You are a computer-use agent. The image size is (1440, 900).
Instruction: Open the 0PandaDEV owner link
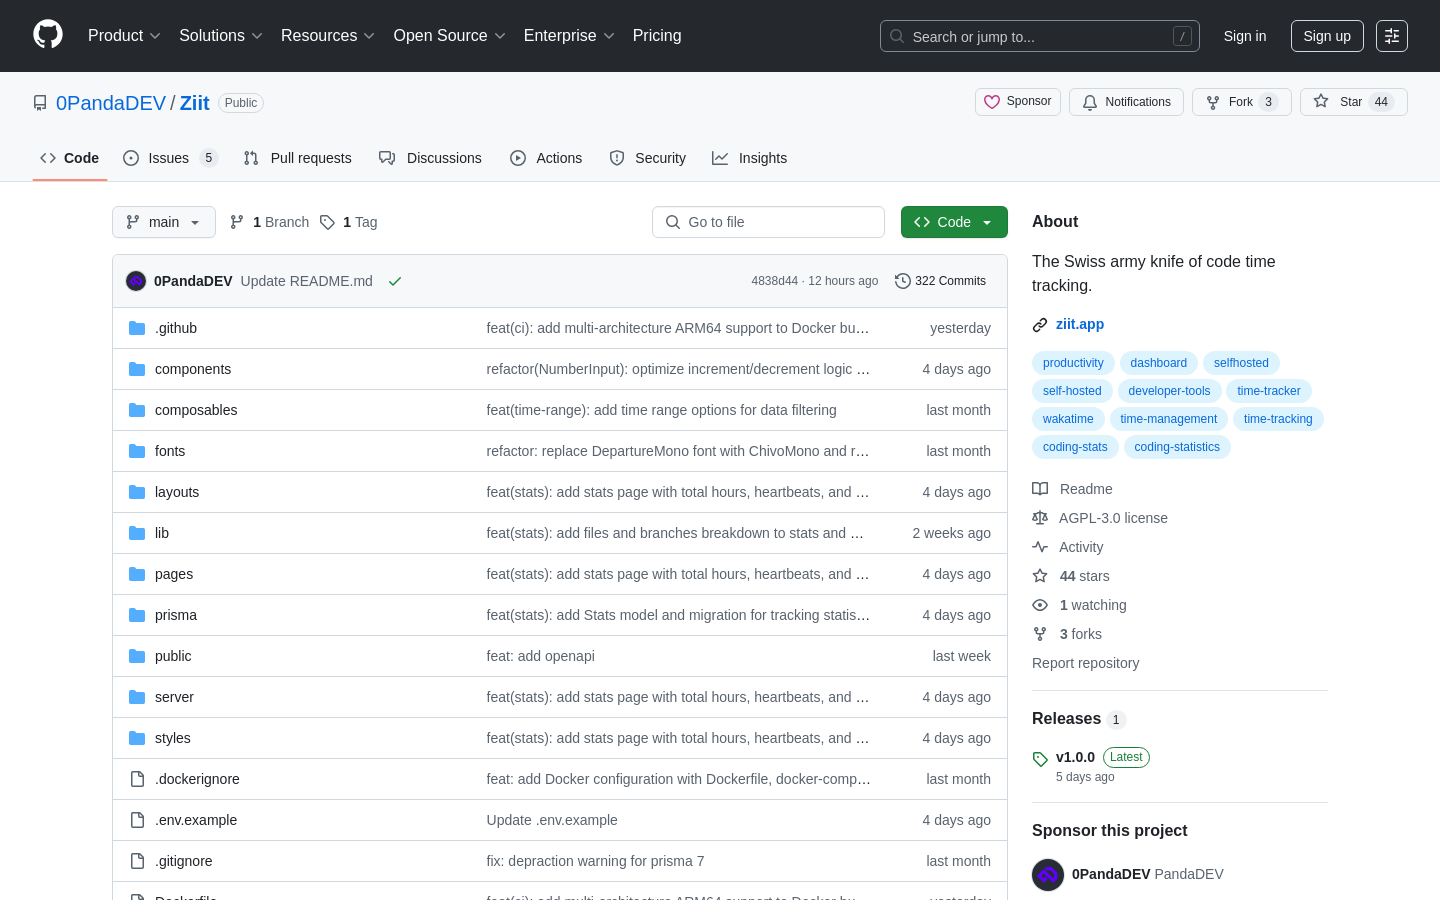coord(111,103)
